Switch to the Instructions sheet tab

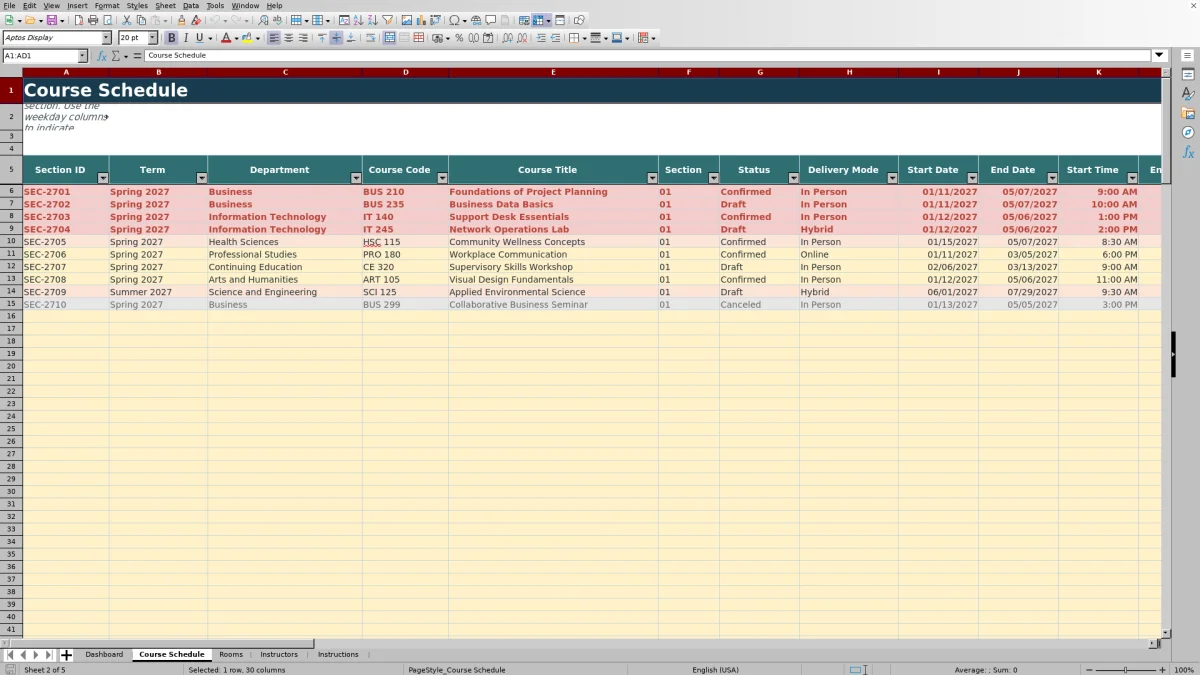point(338,655)
